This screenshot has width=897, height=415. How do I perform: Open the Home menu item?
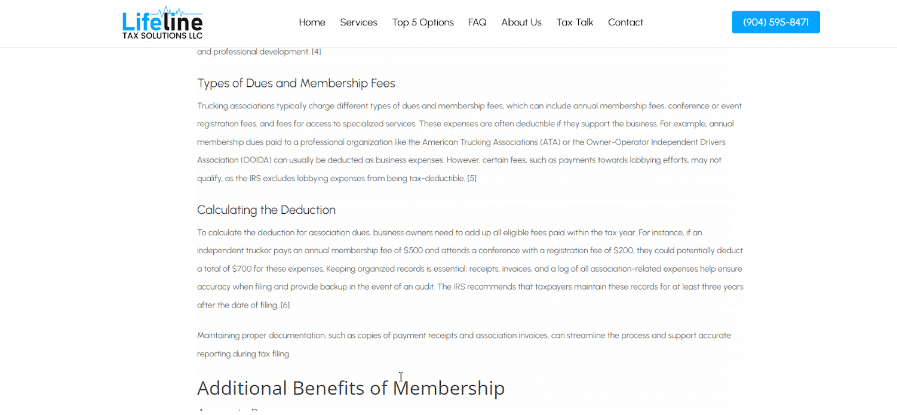coord(312,22)
